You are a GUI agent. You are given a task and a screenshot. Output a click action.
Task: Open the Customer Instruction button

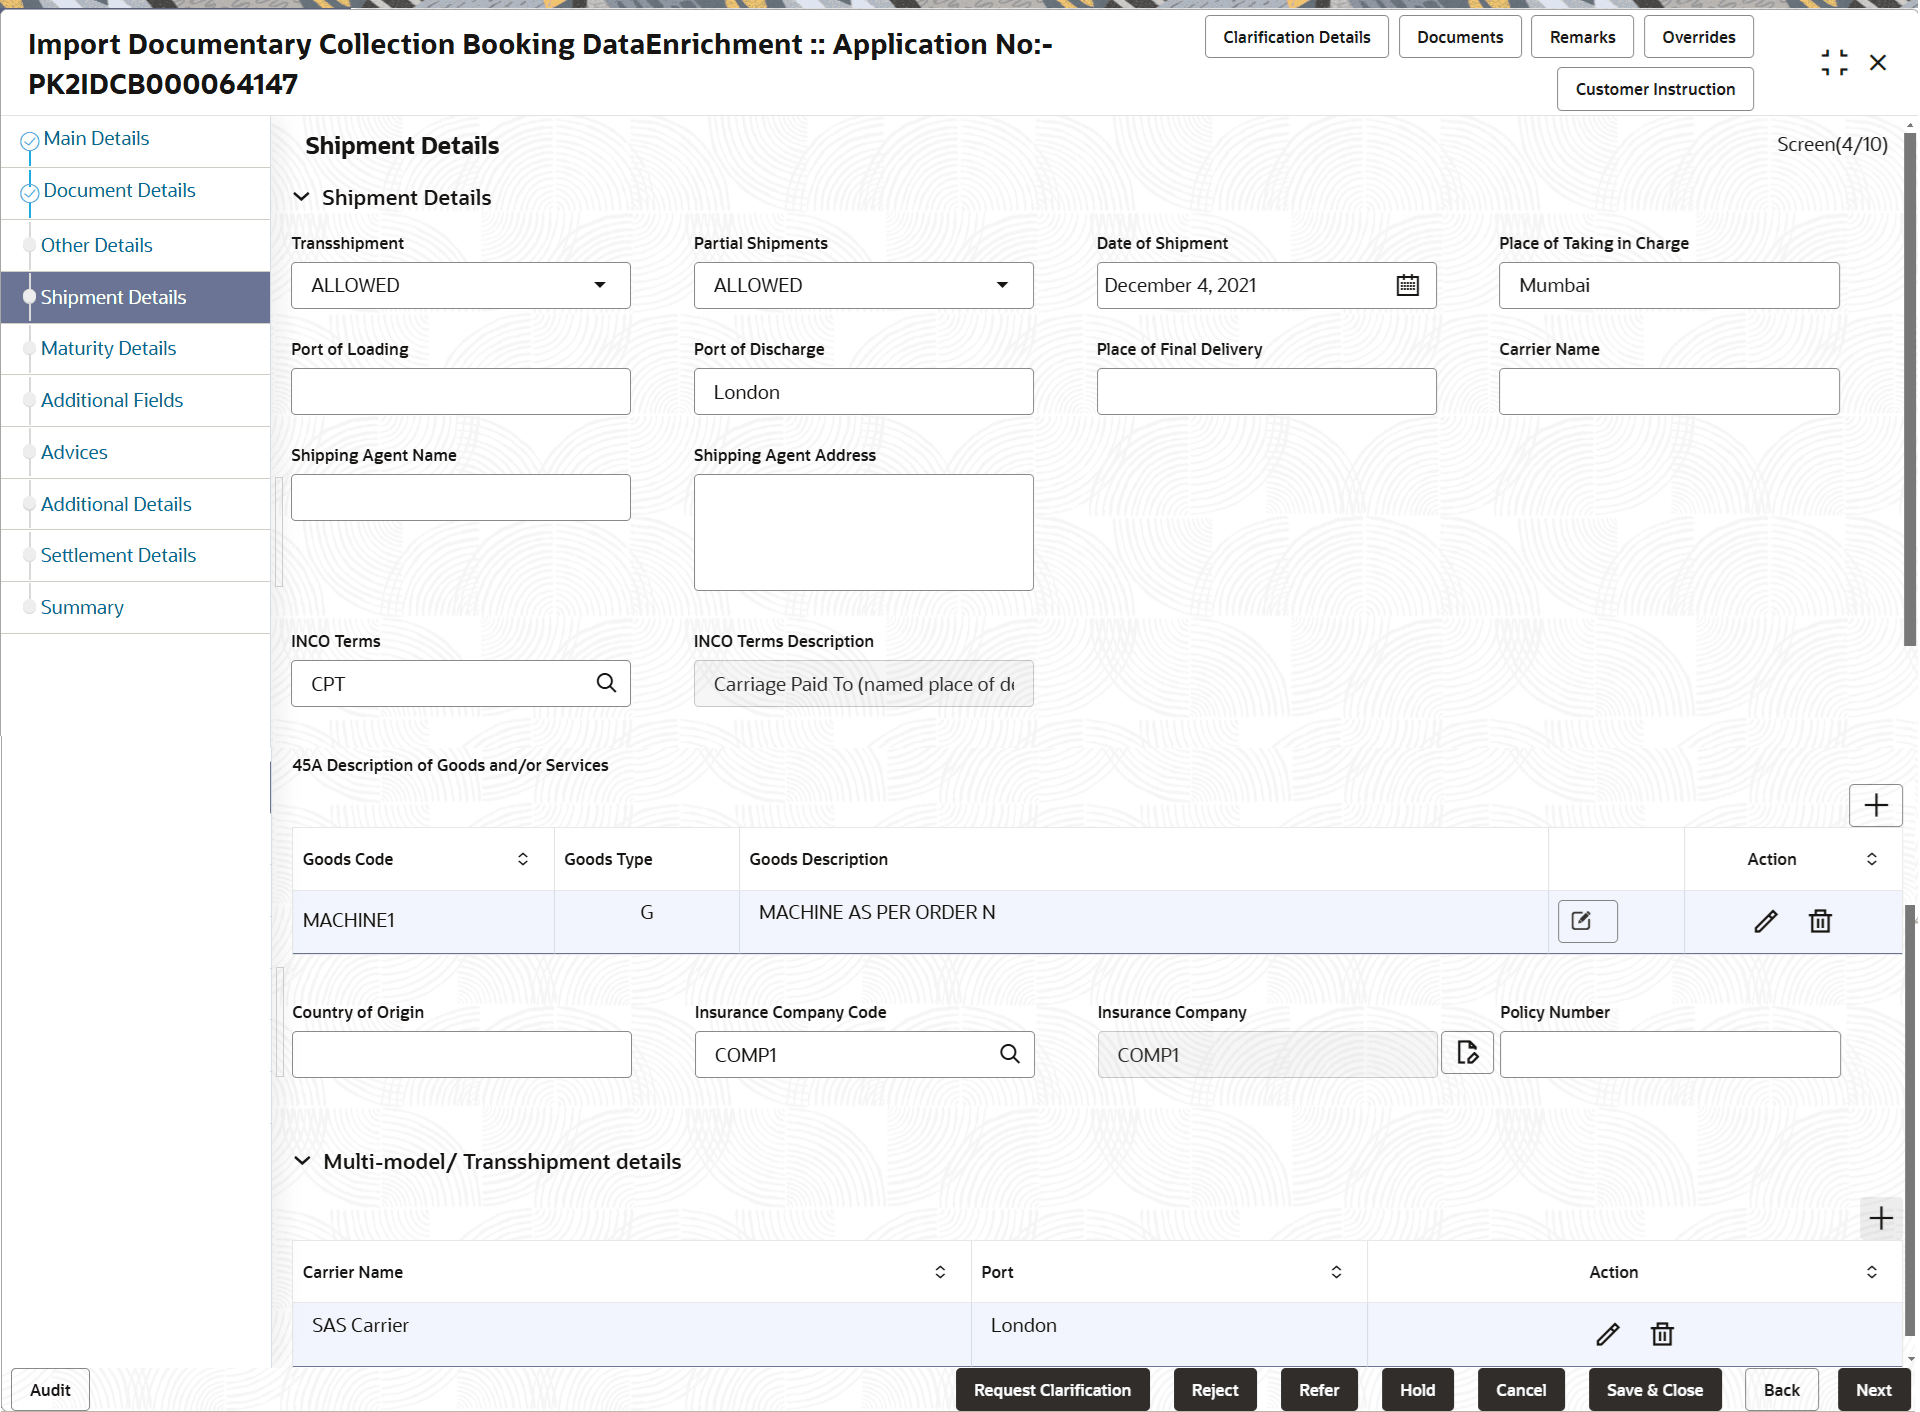pyautogui.click(x=1654, y=90)
